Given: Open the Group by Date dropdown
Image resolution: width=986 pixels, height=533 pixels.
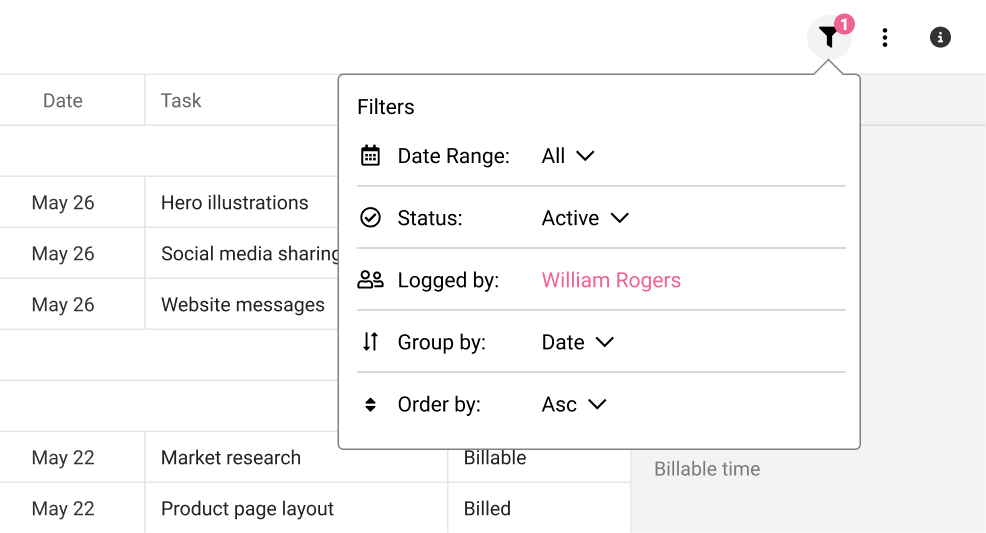Looking at the screenshot, I should (x=578, y=343).
